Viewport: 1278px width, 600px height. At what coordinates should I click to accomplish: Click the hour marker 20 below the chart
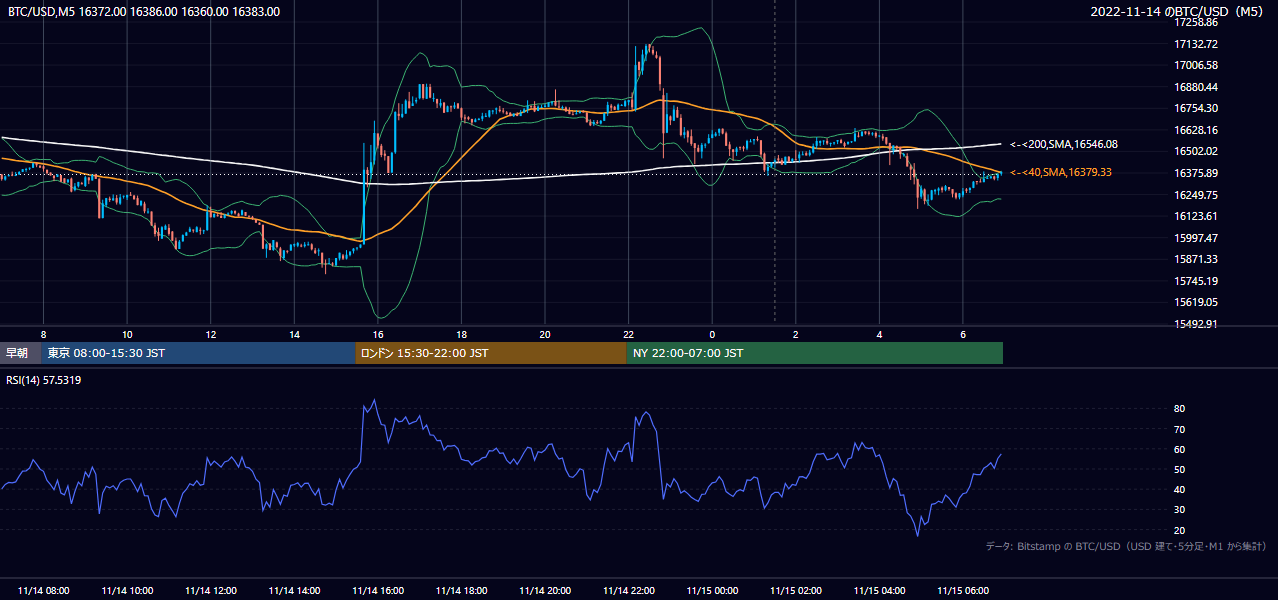(x=545, y=334)
